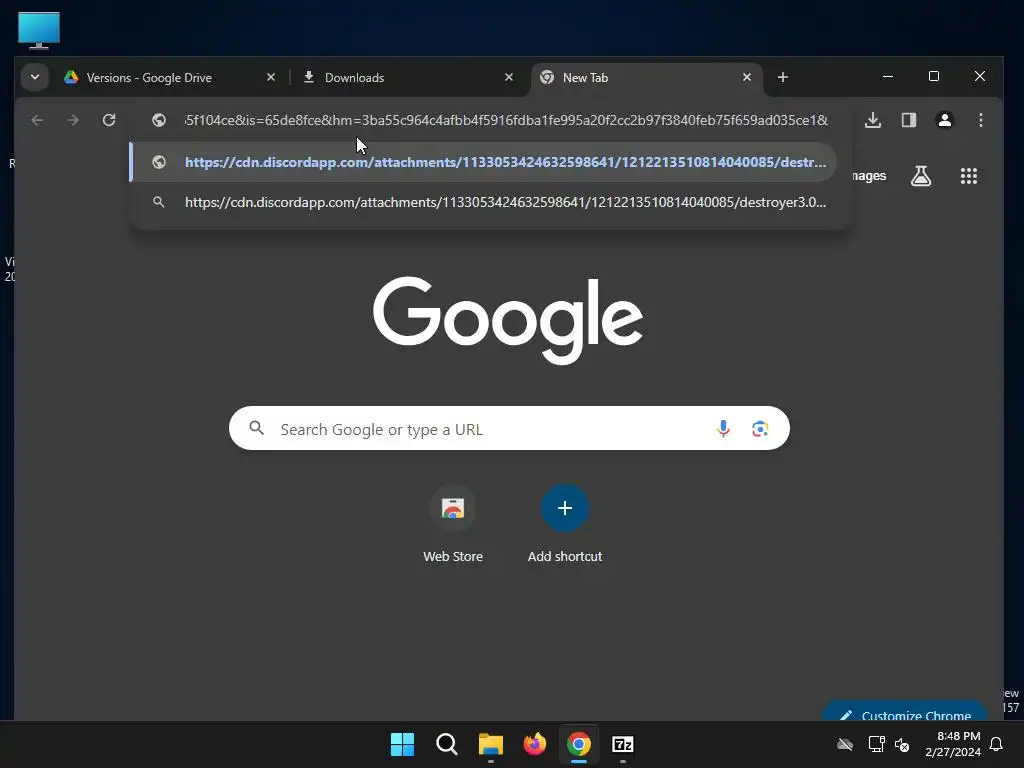Click the Add shortcut button
The image size is (1024, 768).
tap(565, 524)
